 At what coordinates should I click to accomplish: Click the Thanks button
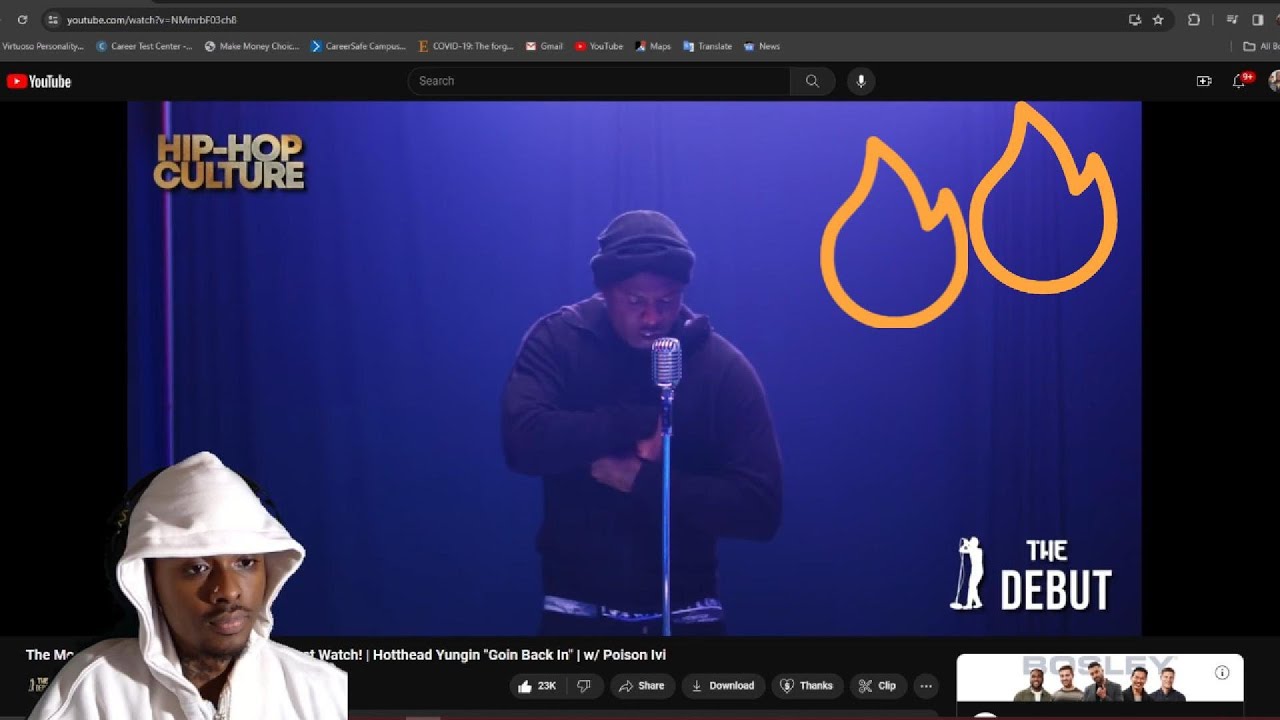point(806,686)
